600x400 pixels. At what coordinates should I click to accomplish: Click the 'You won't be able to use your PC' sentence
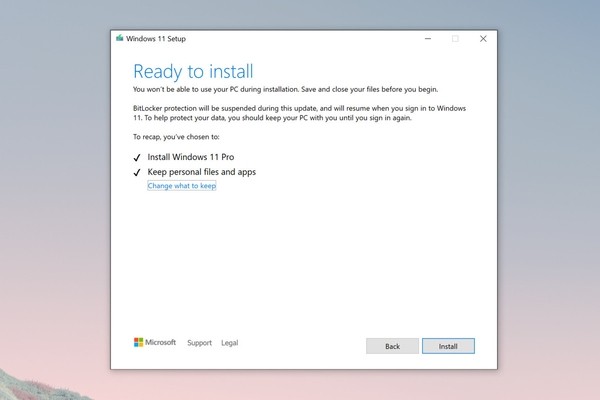coord(285,89)
